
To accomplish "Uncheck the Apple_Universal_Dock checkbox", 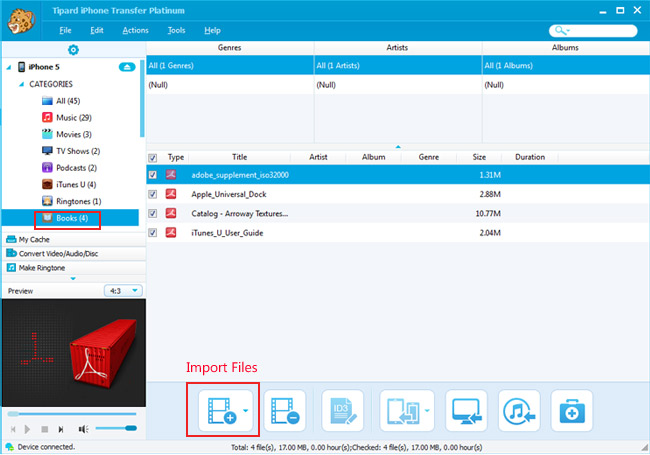I will 153,194.
